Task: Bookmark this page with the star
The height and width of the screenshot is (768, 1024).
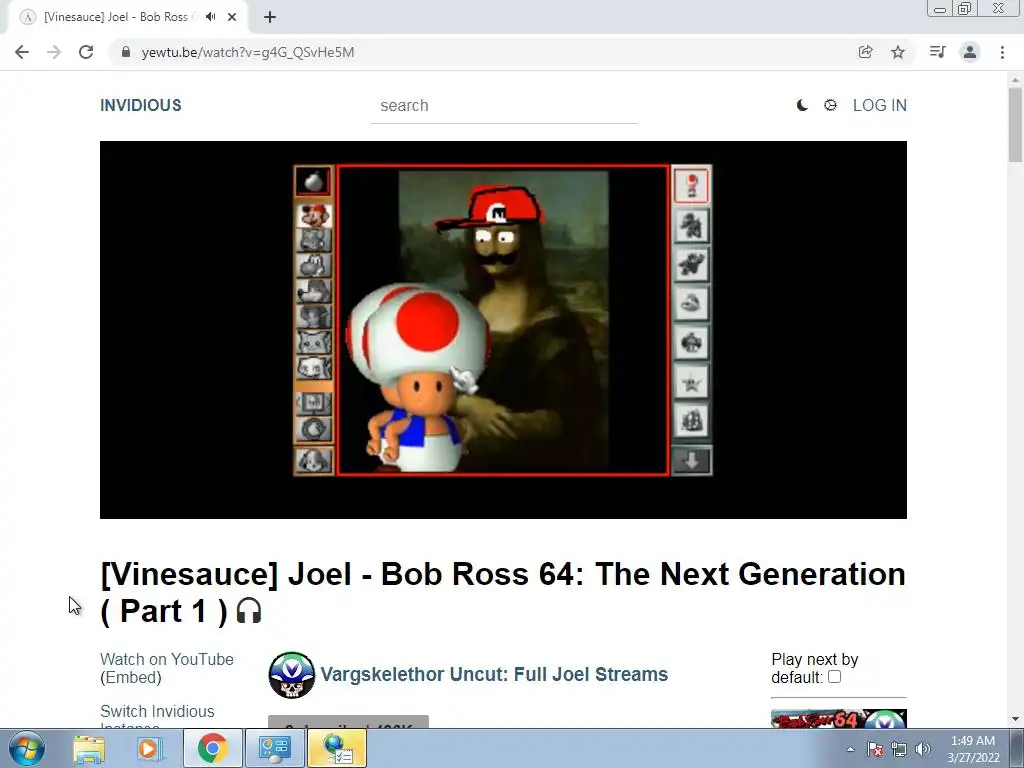Action: [898, 52]
